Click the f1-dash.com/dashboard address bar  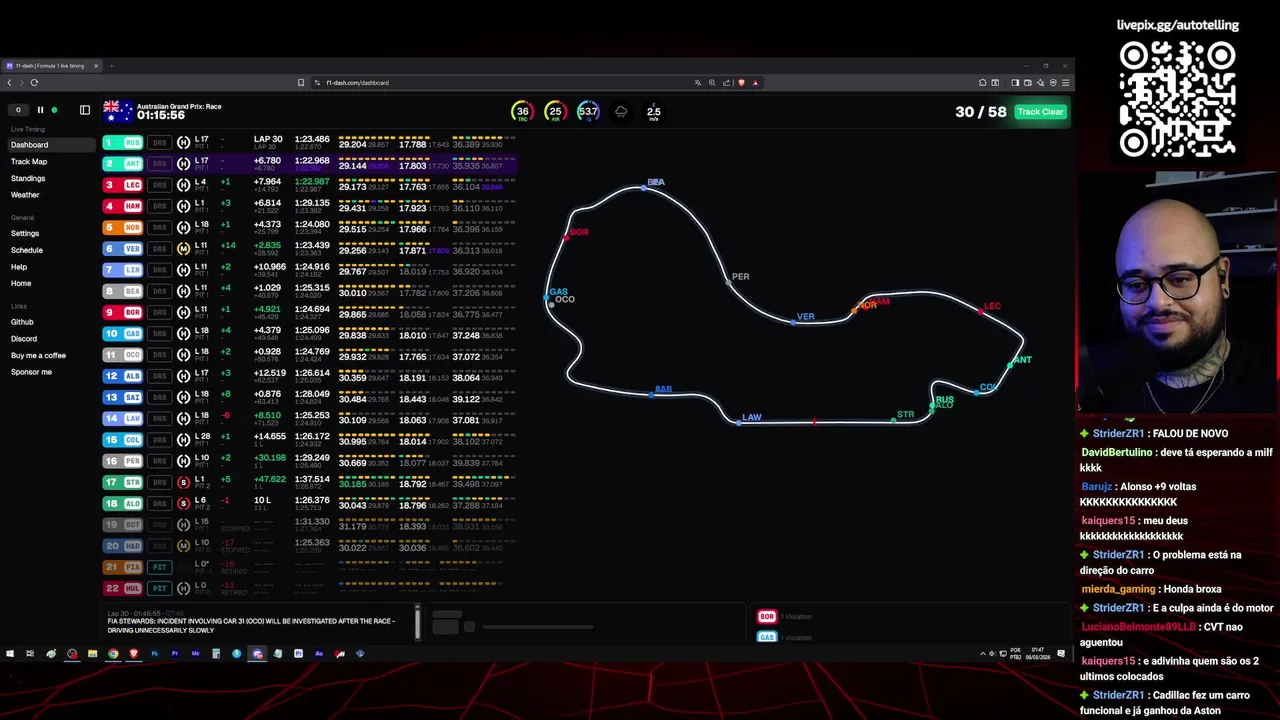coord(357,83)
